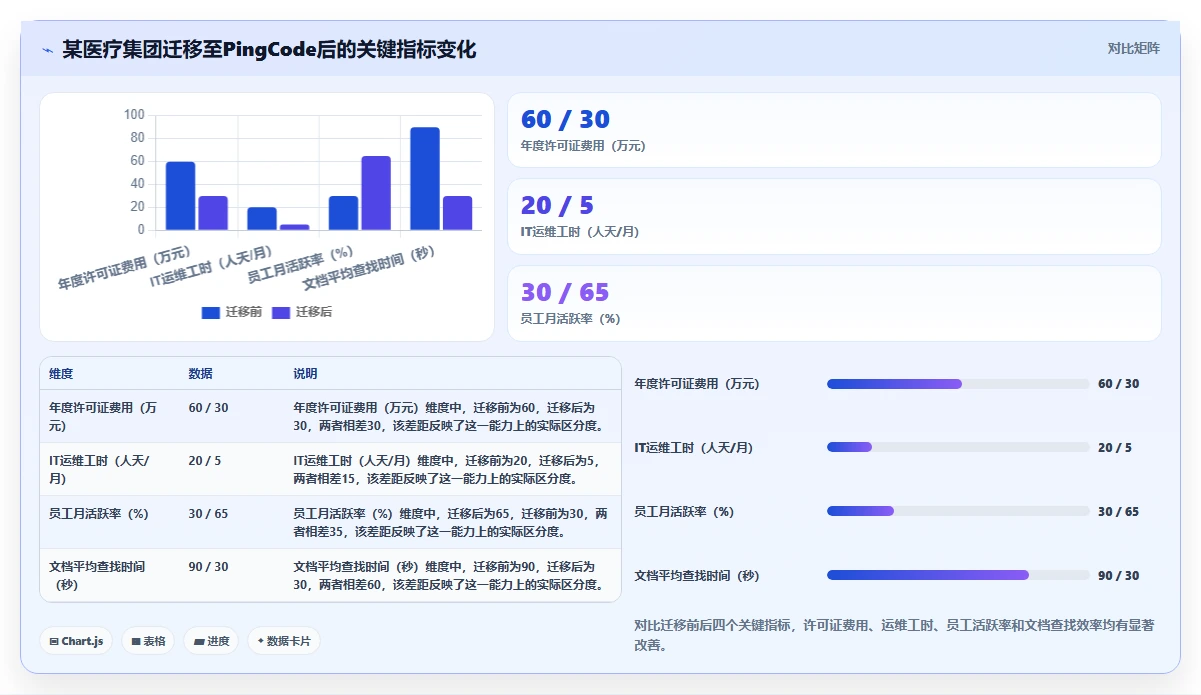Viewport: 1201px width, 695px height.
Task: Click the table data value 30 / 65
Action: coord(208,514)
